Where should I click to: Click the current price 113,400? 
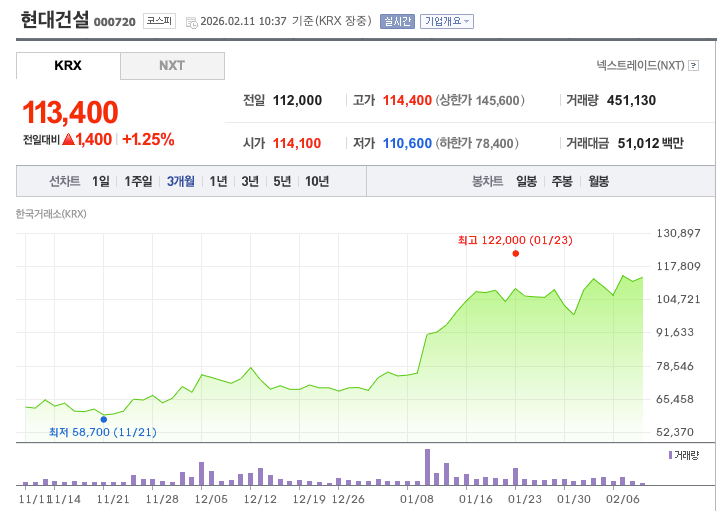point(70,112)
